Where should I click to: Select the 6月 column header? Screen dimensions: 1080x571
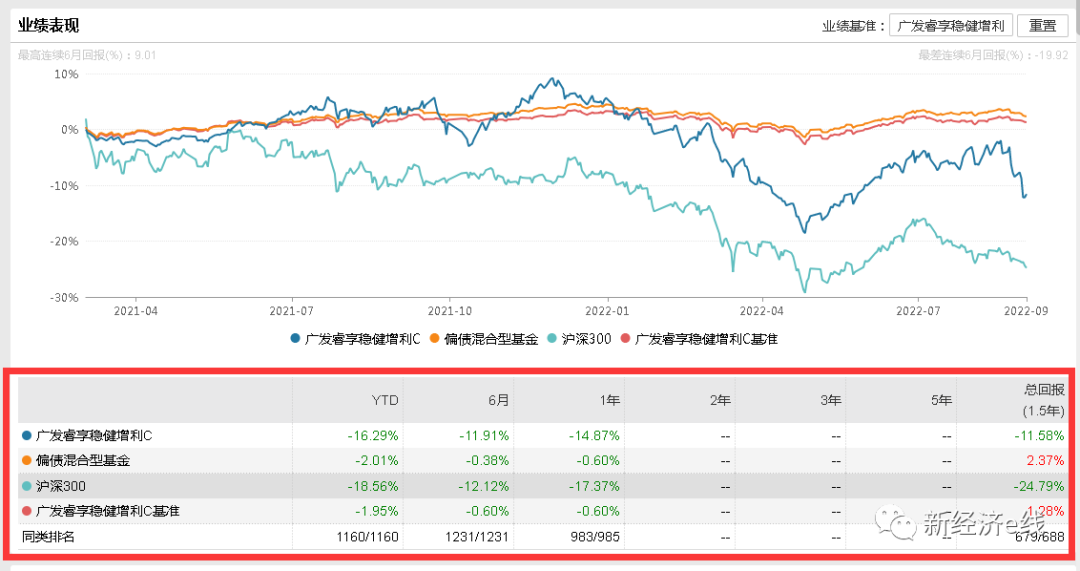pos(497,400)
